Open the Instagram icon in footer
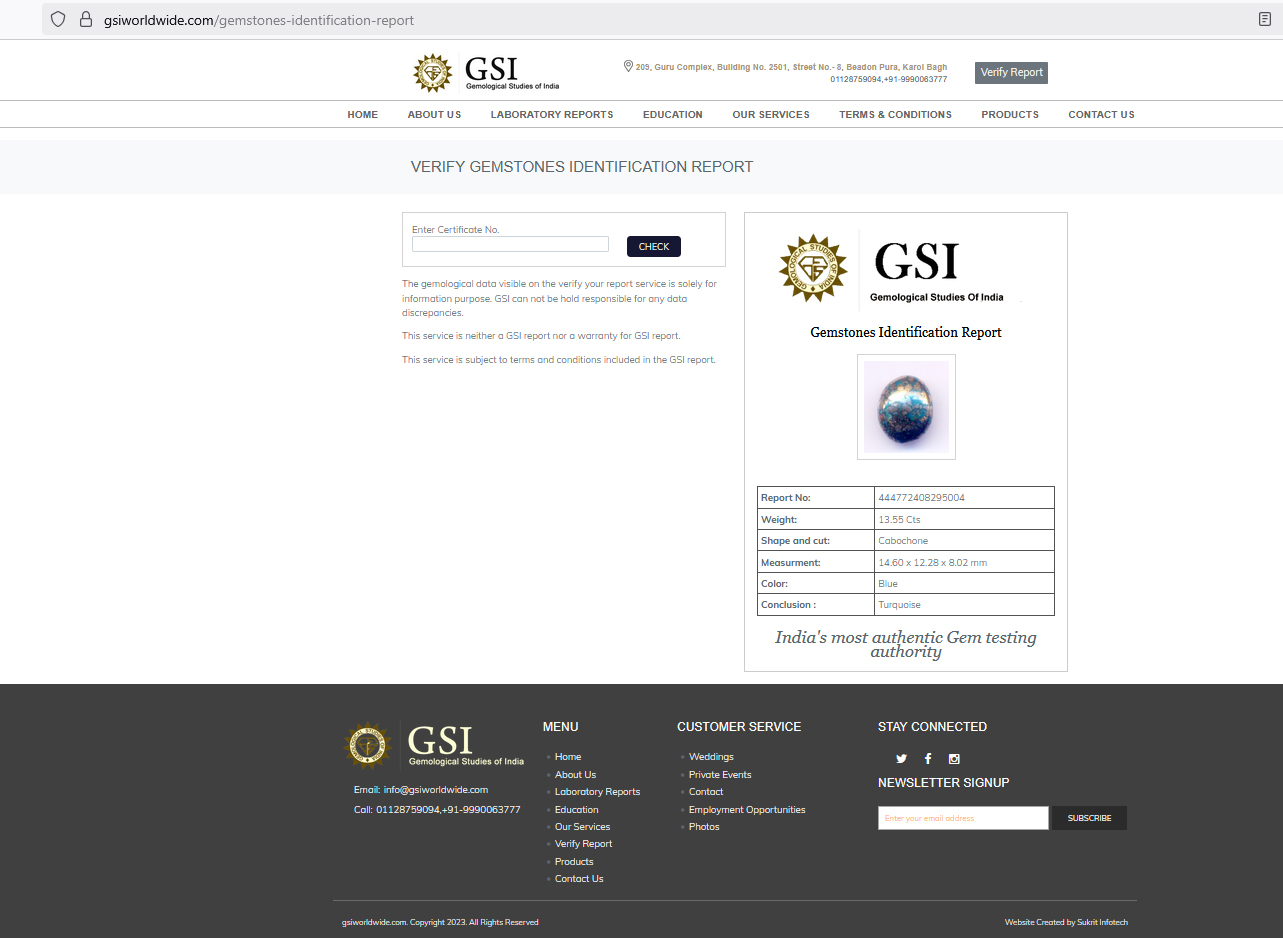 [x=954, y=759]
